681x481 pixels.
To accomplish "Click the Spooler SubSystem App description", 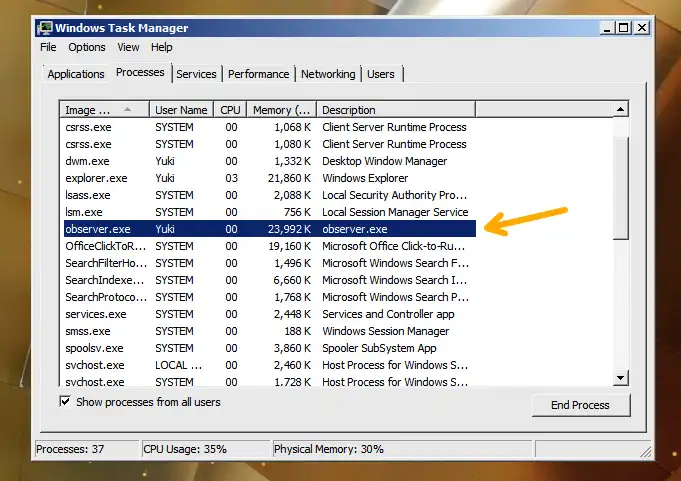I will 379,348.
